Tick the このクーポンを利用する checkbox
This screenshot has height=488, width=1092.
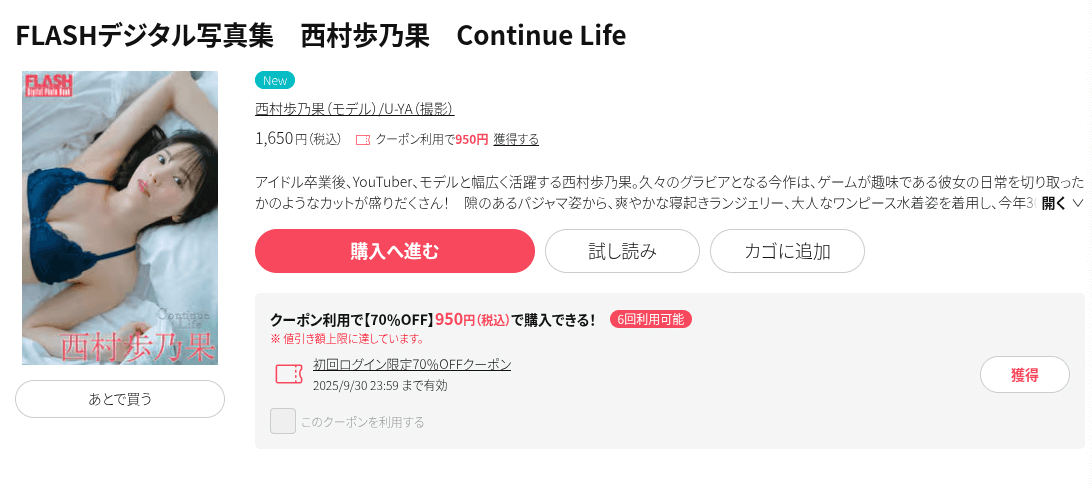click(283, 421)
